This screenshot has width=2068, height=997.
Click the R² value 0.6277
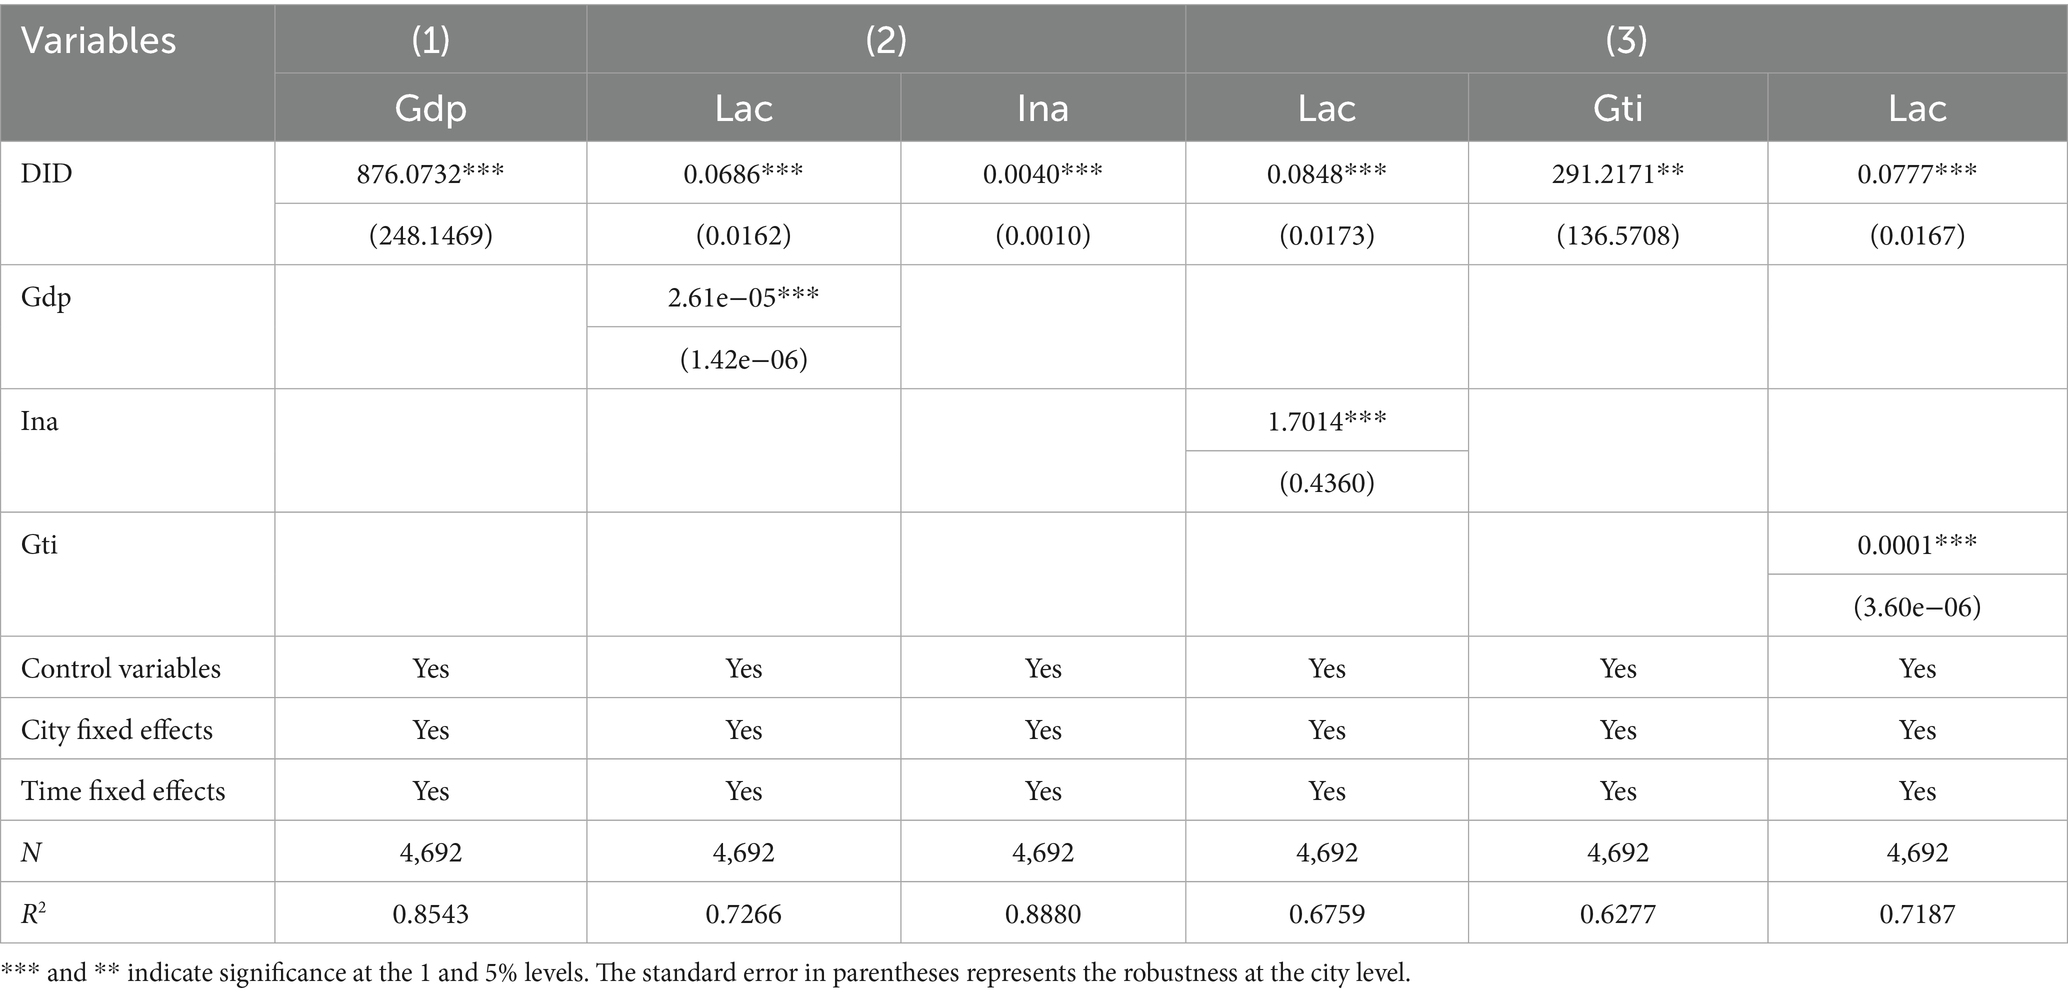coord(1617,914)
